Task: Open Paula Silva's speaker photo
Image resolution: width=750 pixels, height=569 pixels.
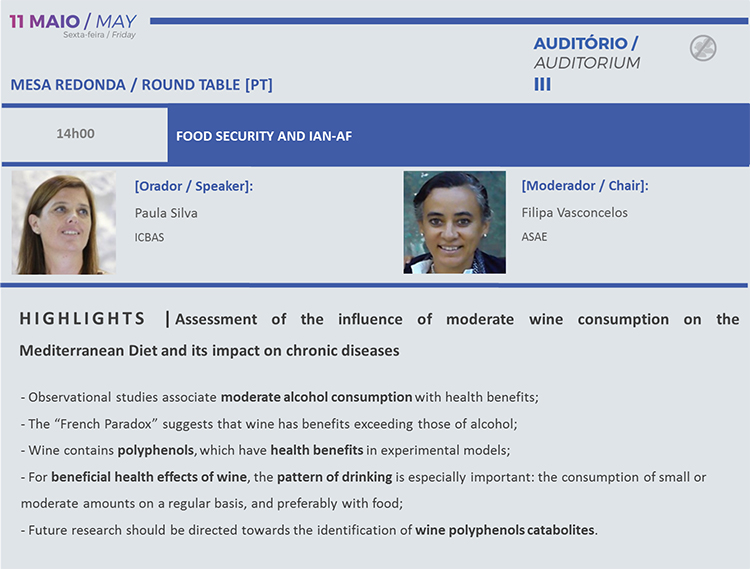Action: click(x=64, y=222)
